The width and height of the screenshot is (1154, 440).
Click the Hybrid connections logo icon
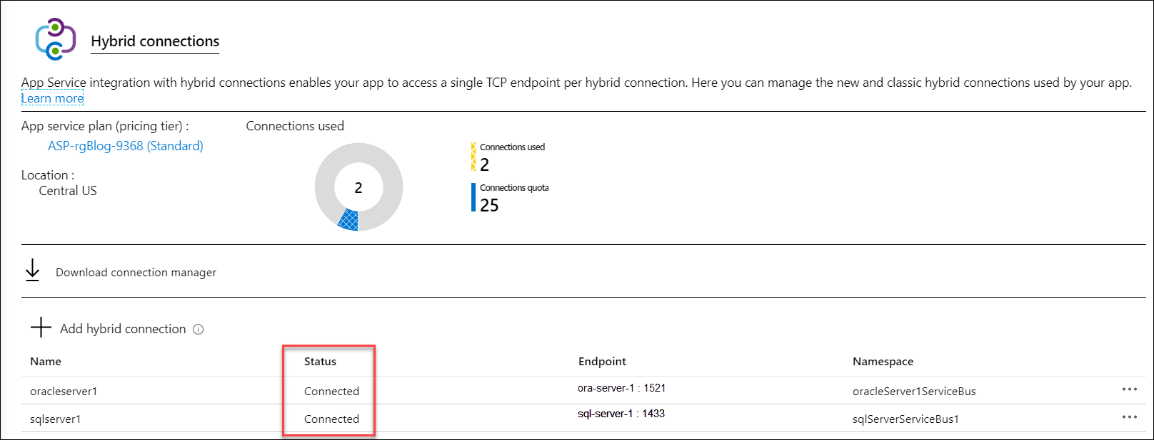click(55, 41)
